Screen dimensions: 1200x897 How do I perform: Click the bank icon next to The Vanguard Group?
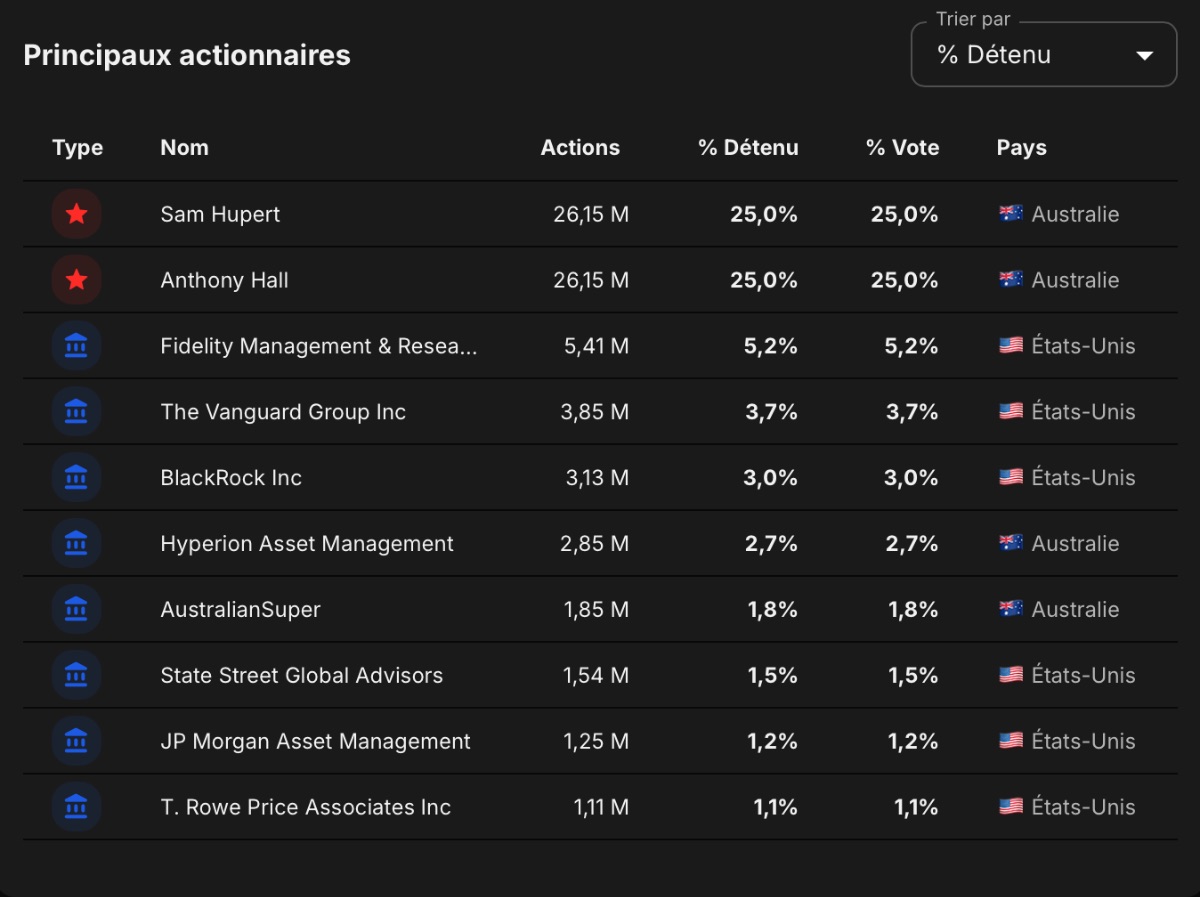tap(77, 412)
